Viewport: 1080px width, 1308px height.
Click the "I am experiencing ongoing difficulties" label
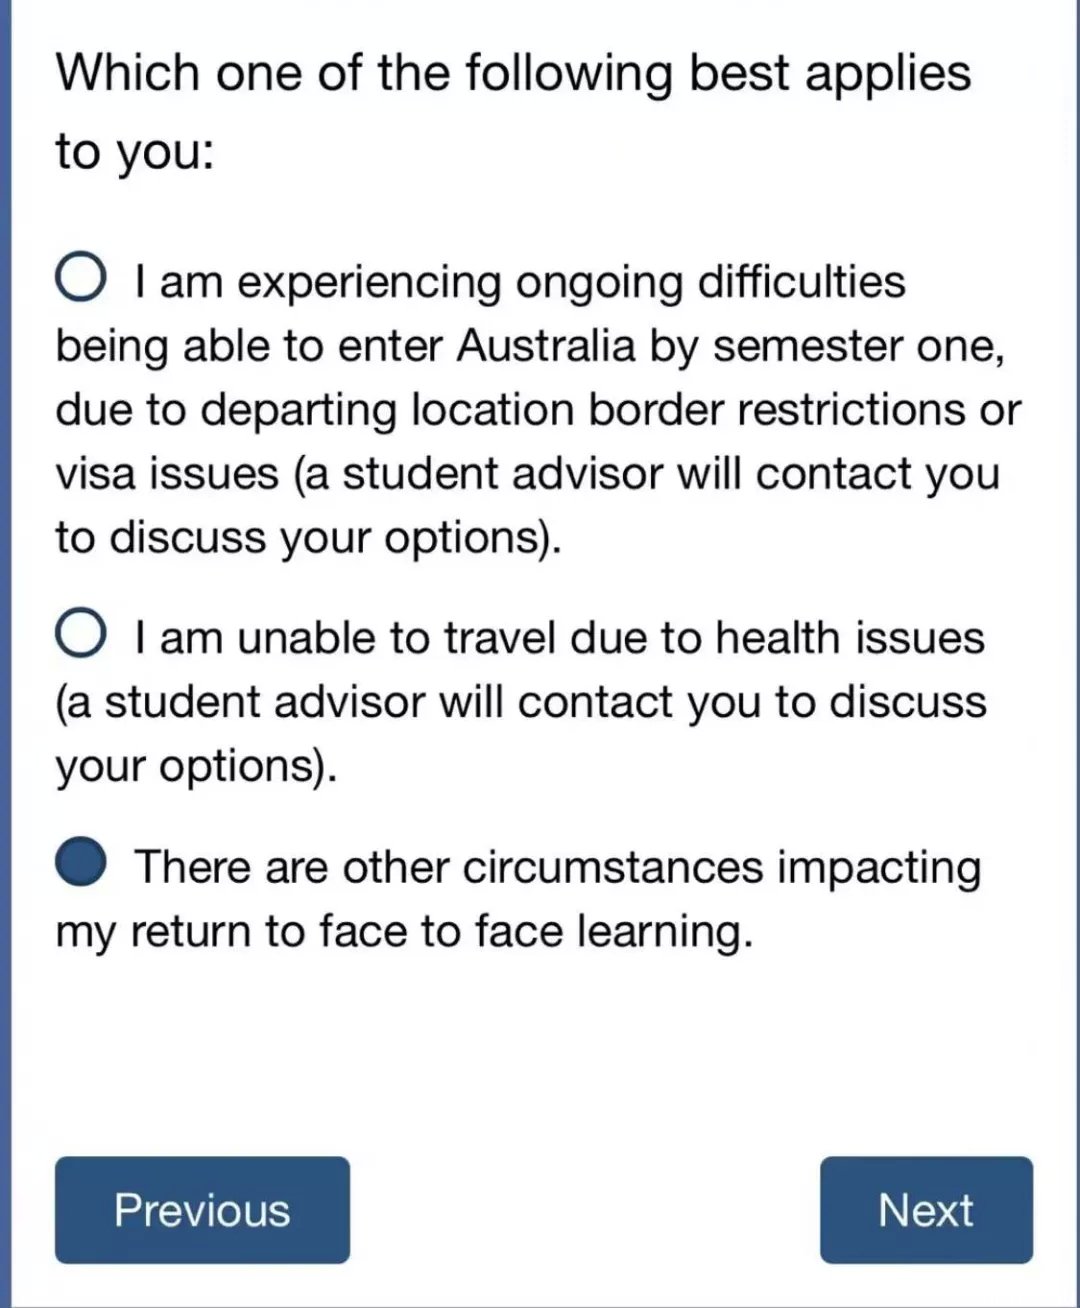pyautogui.click(x=520, y=282)
